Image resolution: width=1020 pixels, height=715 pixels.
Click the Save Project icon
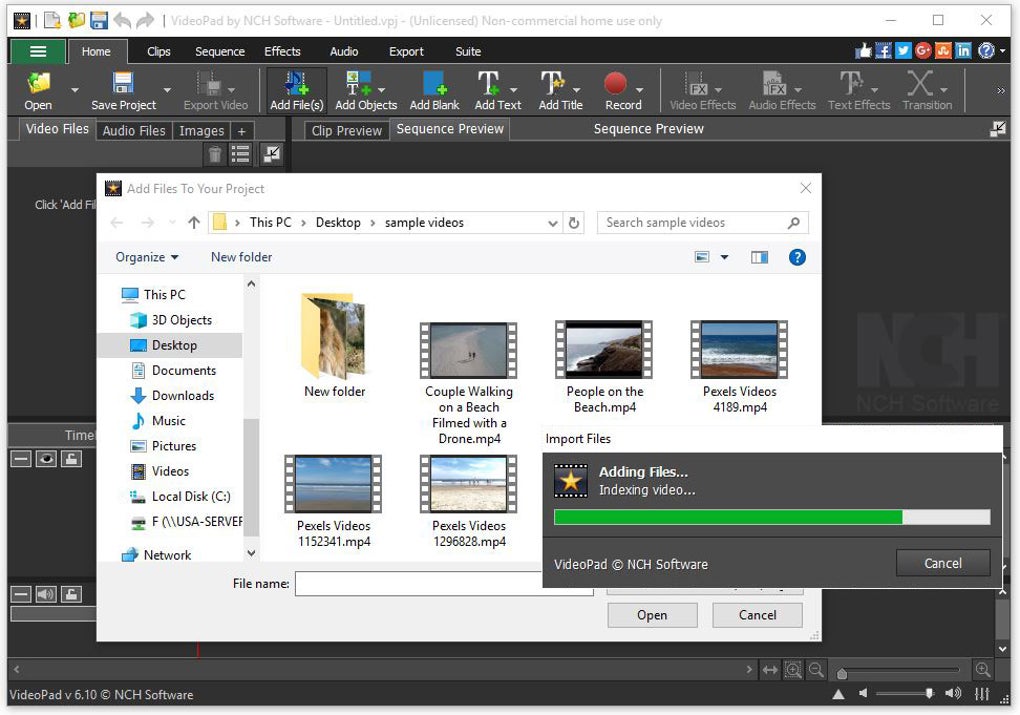pyautogui.click(x=123, y=84)
